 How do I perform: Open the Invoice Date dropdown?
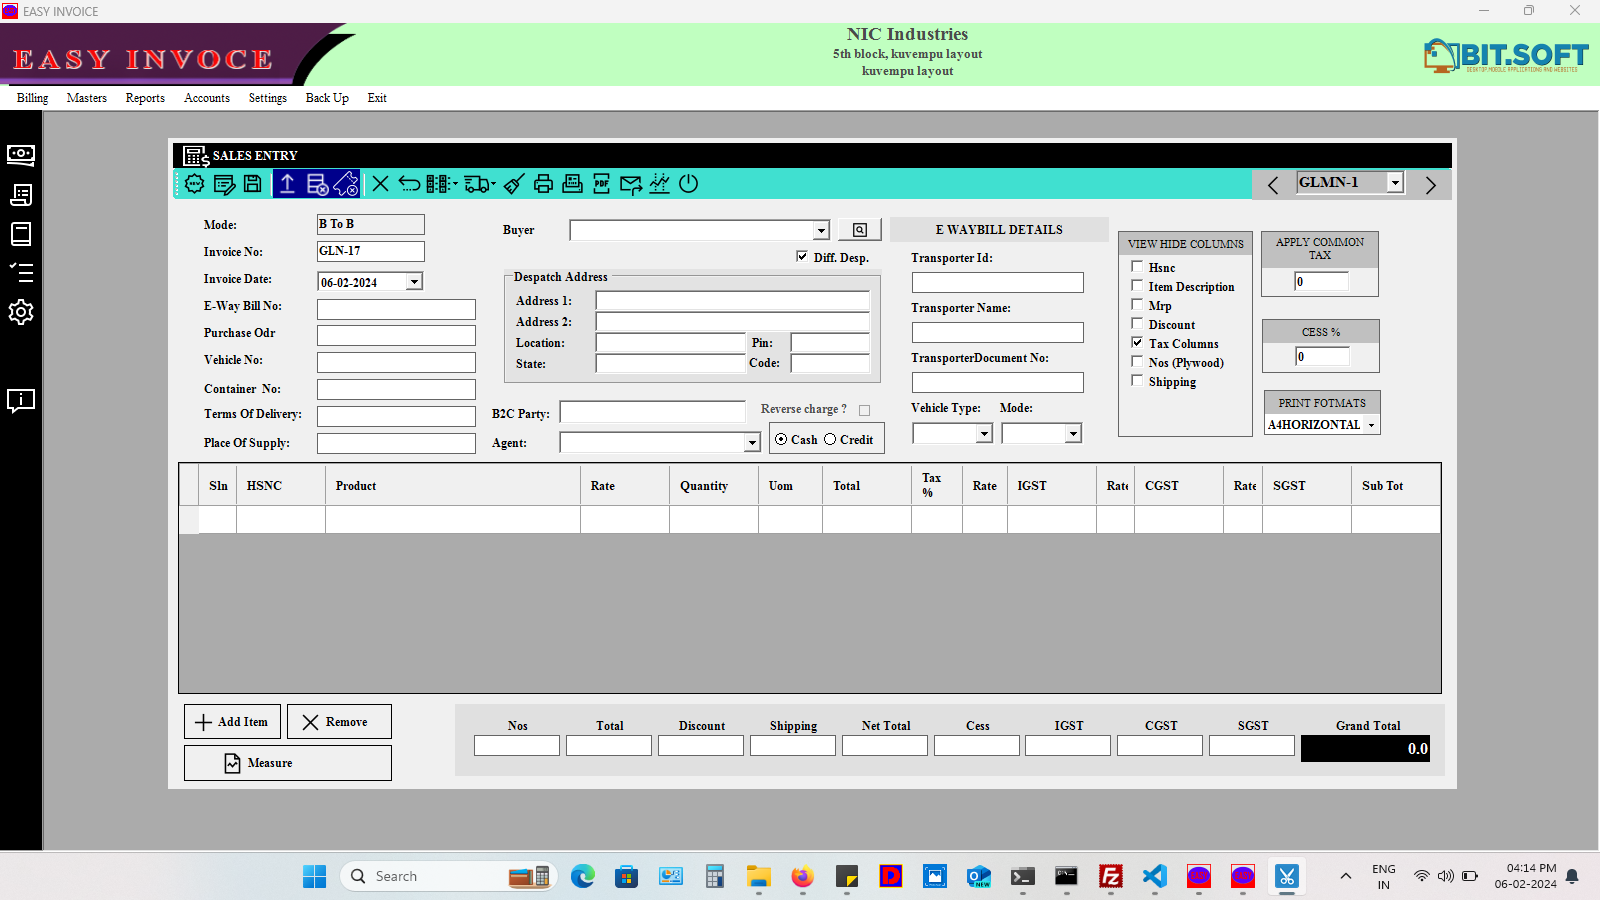coord(414,283)
